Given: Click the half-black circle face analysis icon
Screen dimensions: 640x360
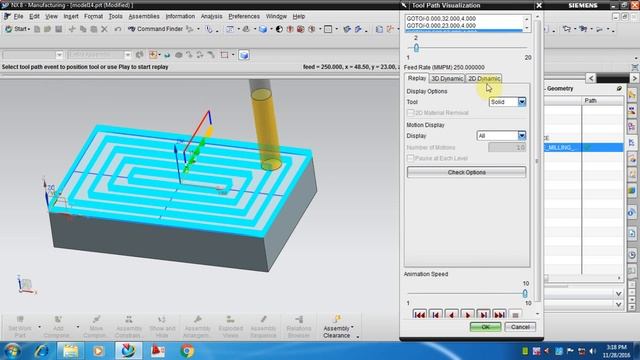Looking at the screenshot, I should point(279,29).
